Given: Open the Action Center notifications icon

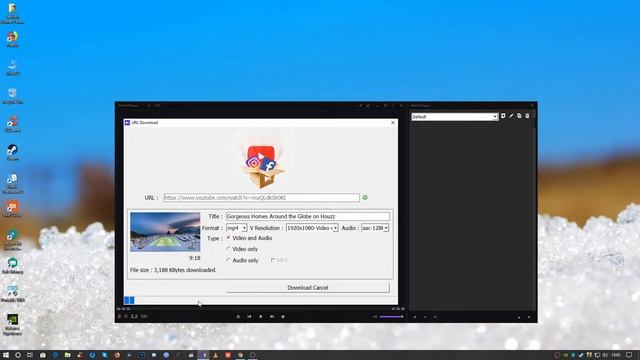Looking at the screenshot, I should coord(629,355).
